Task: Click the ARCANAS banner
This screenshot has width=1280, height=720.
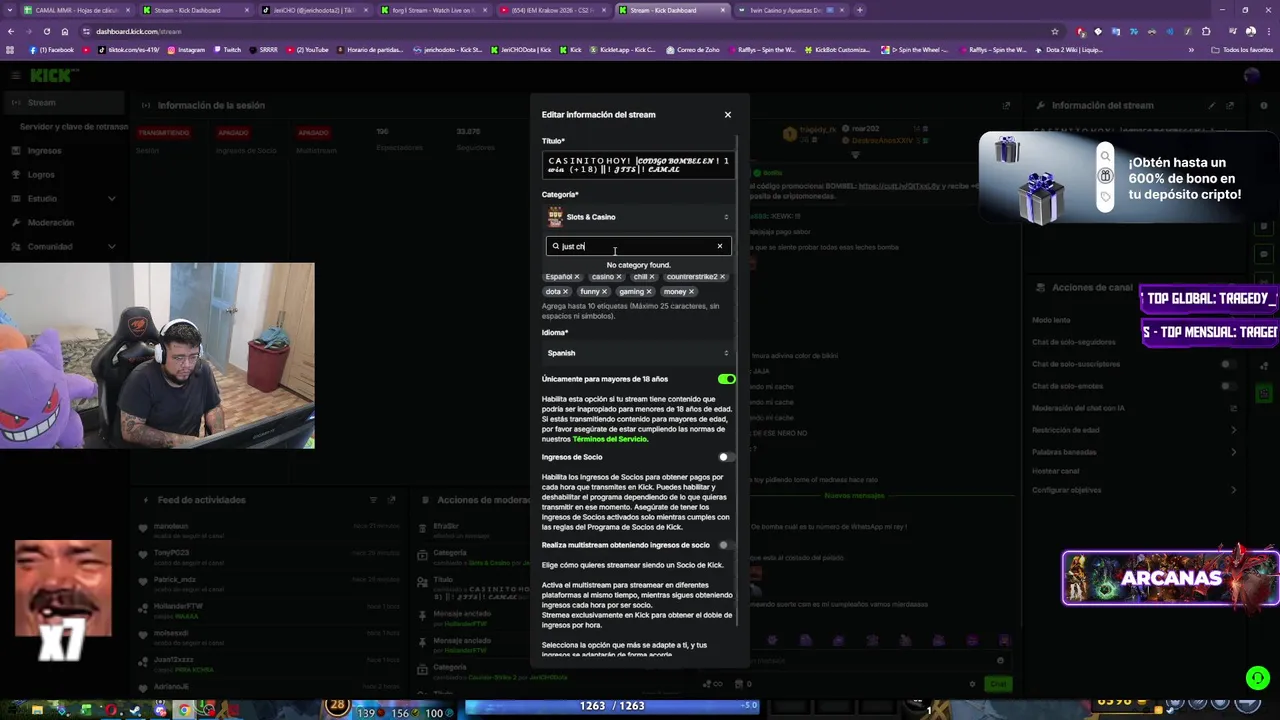Action: [1170, 578]
